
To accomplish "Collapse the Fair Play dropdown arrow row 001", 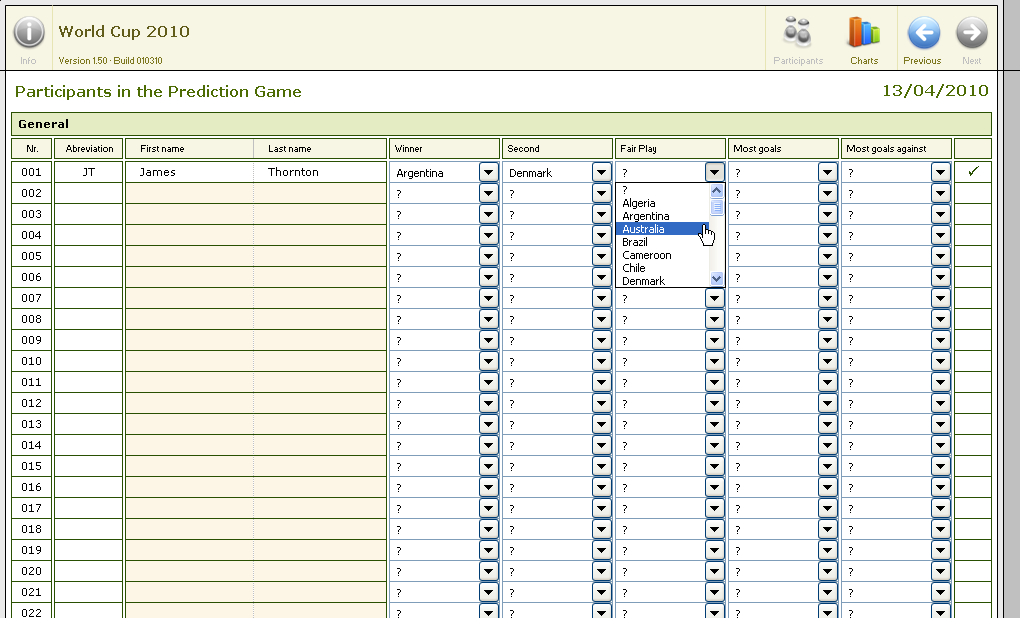I will click(714, 172).
